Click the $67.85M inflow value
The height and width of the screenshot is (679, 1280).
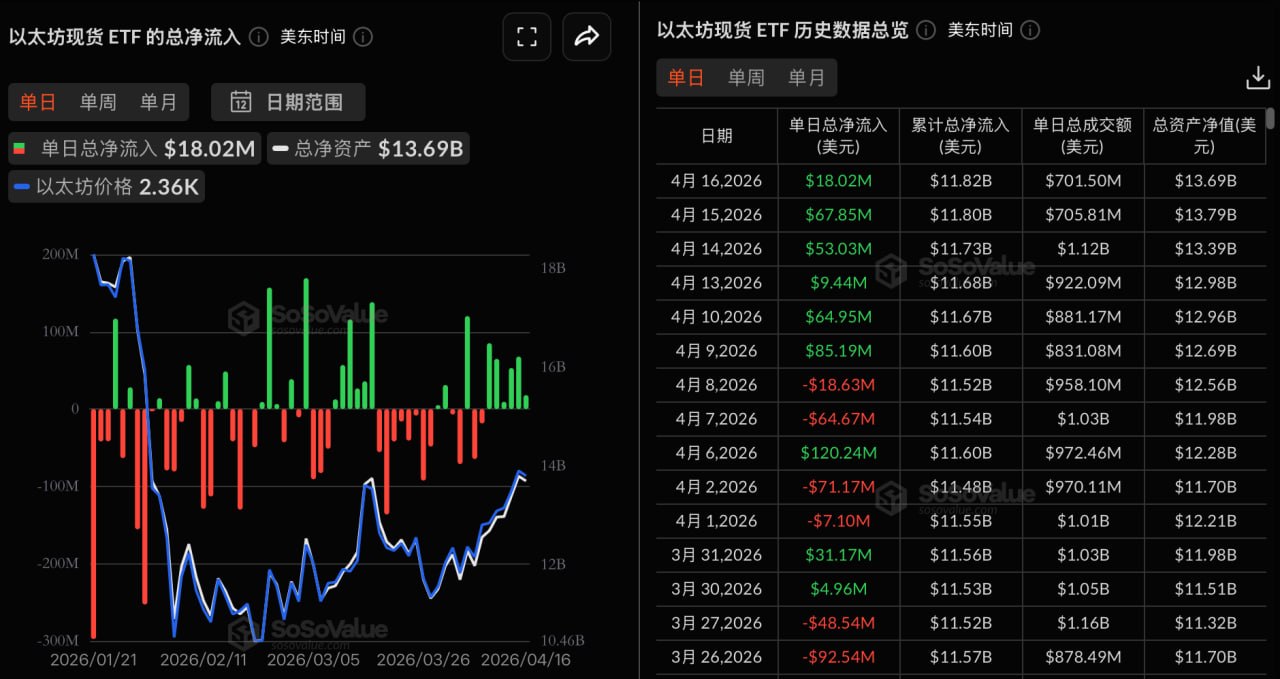[x=838, y=215]
